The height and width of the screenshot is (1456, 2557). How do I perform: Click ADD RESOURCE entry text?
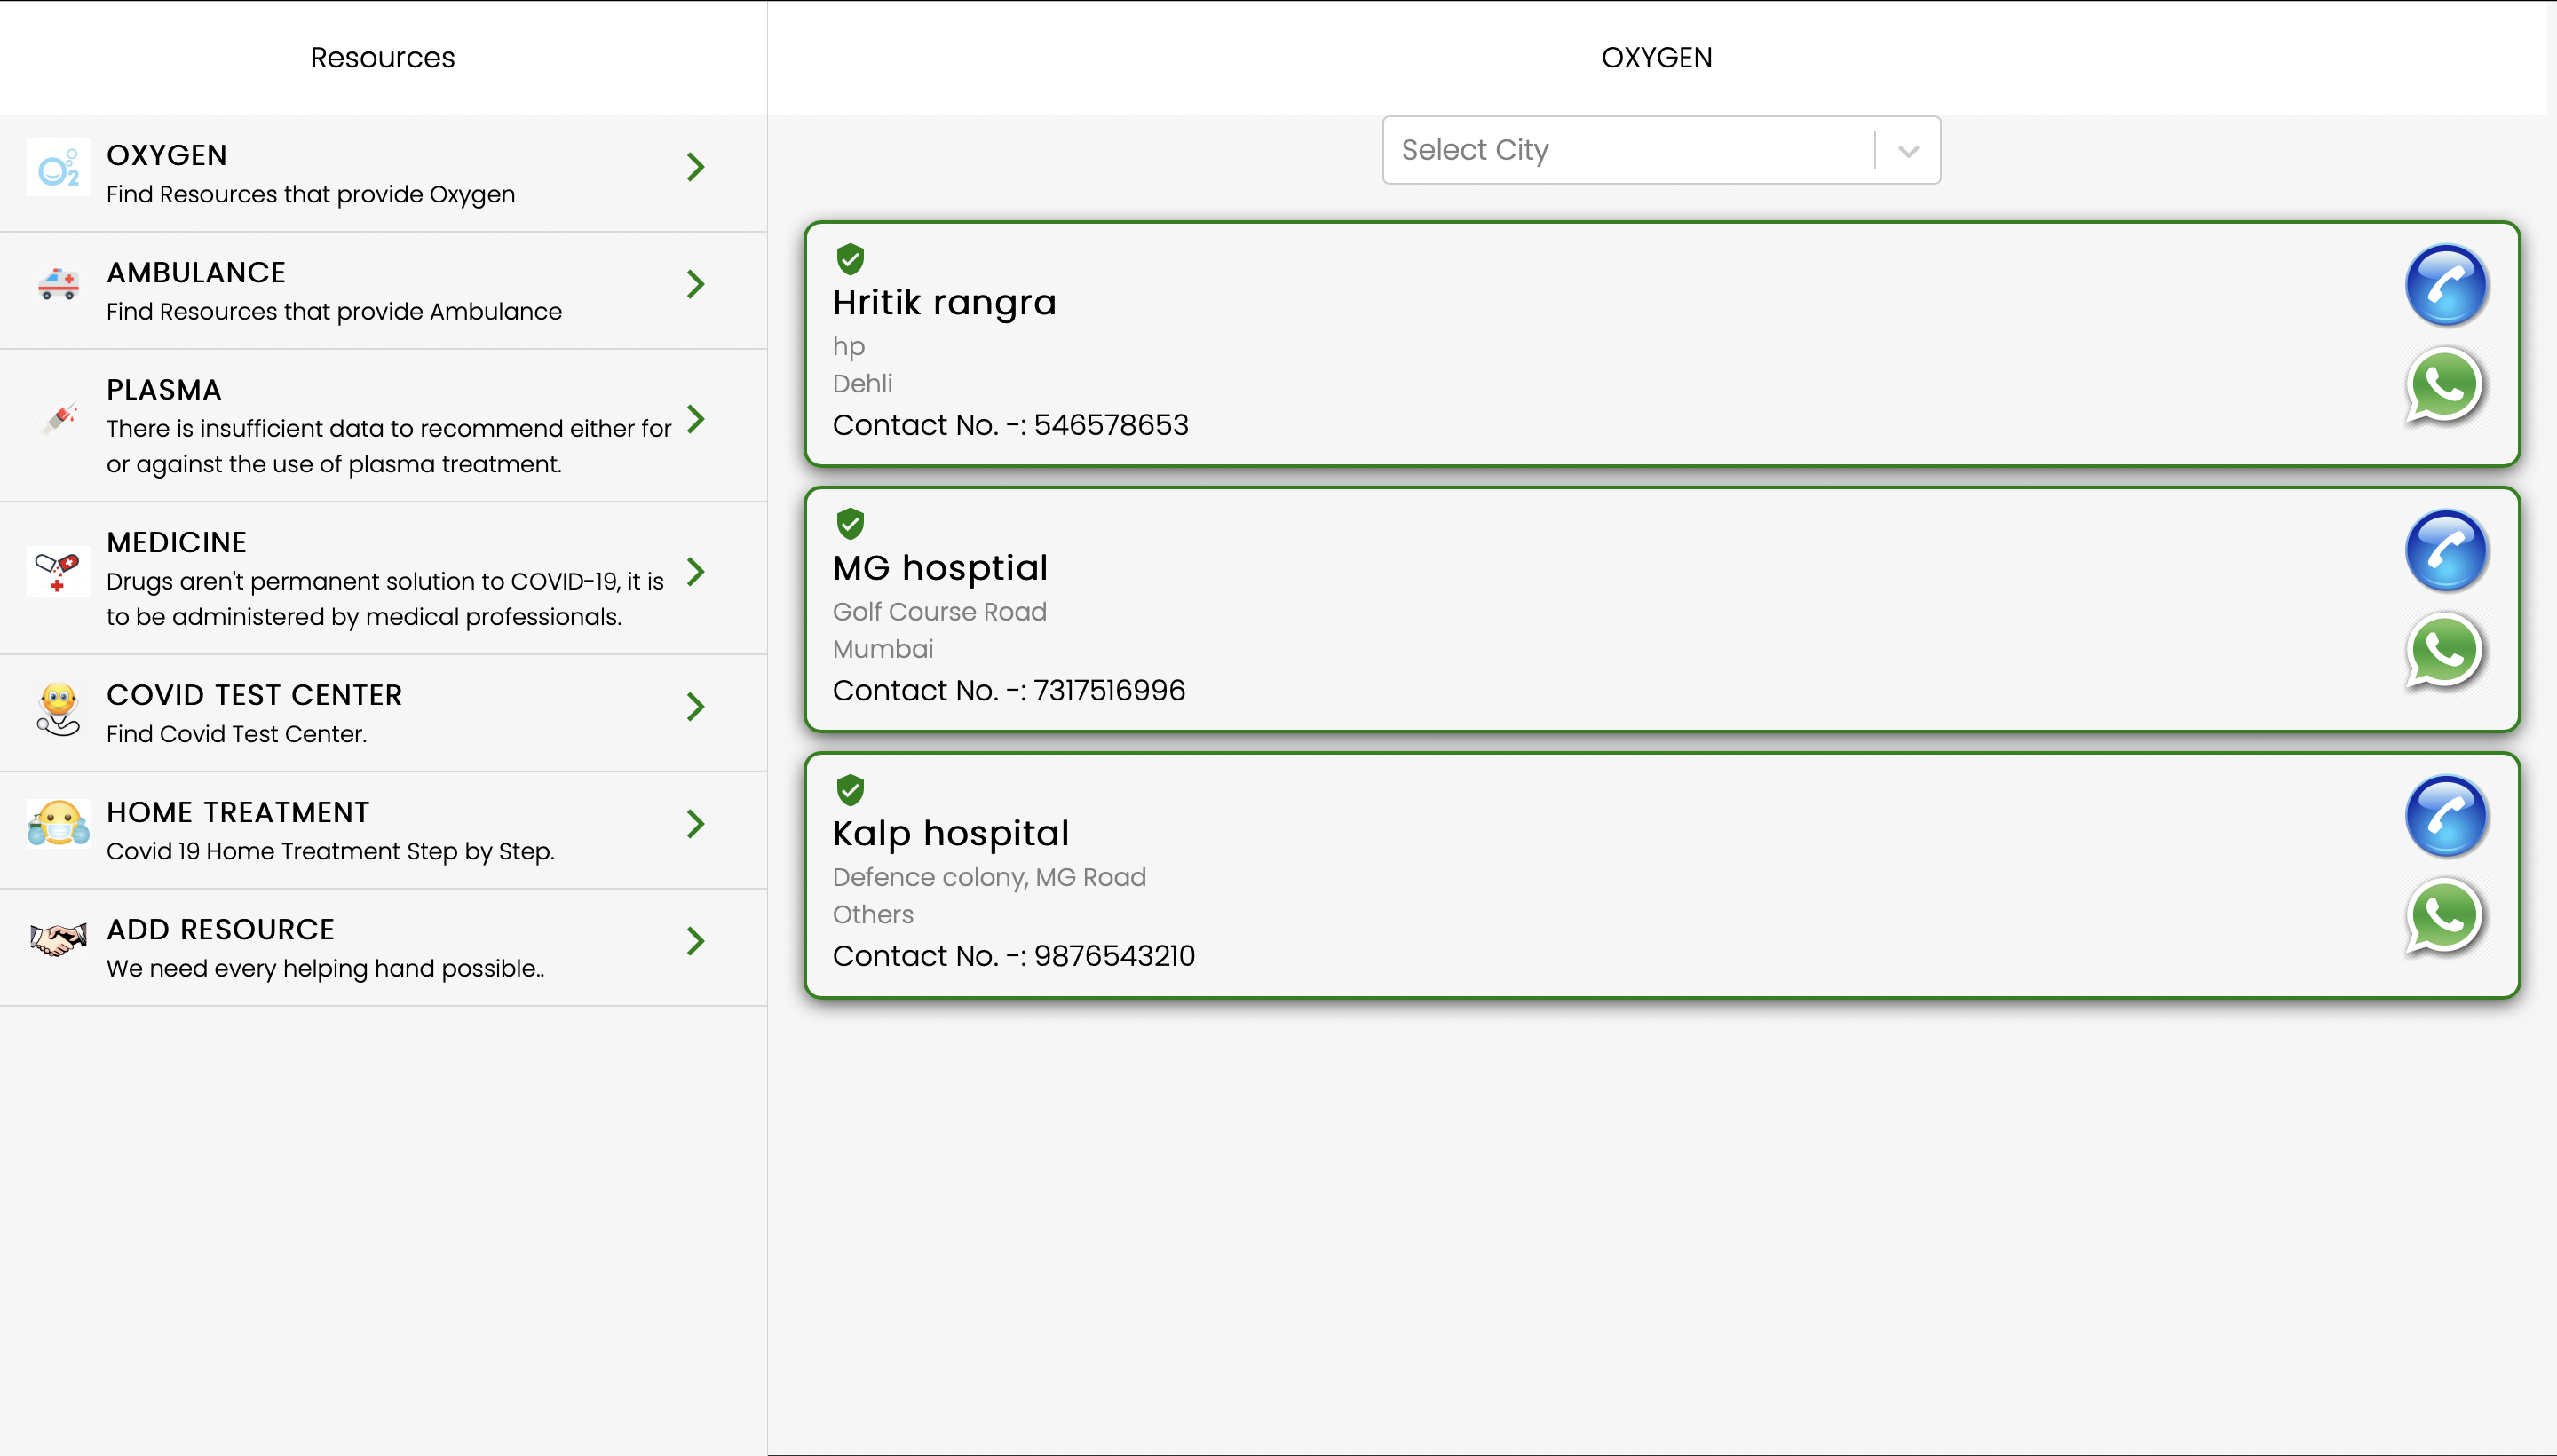[220, 929]
